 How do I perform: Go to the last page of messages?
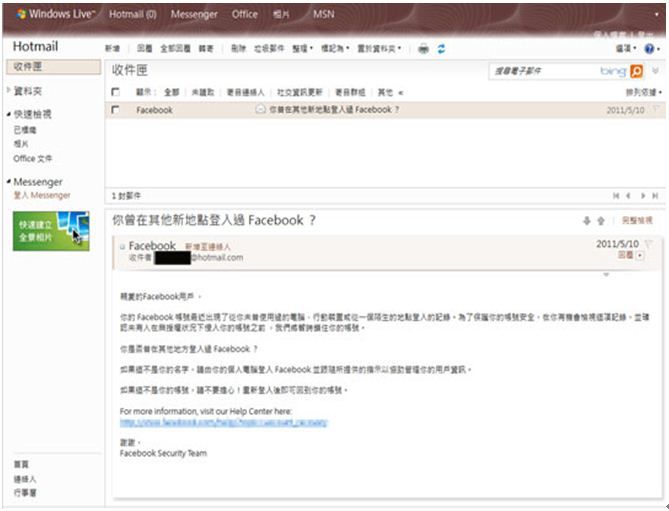tap(655, 196)
